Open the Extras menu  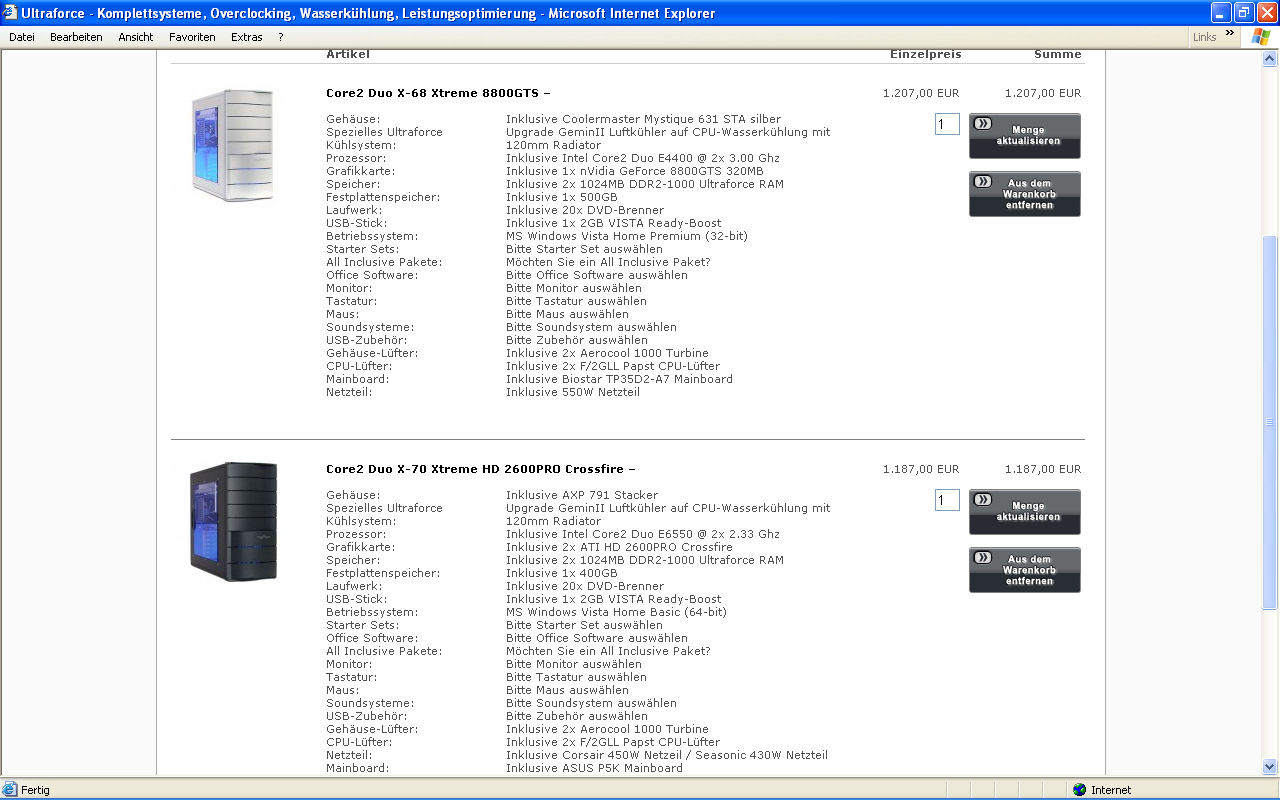247,37
